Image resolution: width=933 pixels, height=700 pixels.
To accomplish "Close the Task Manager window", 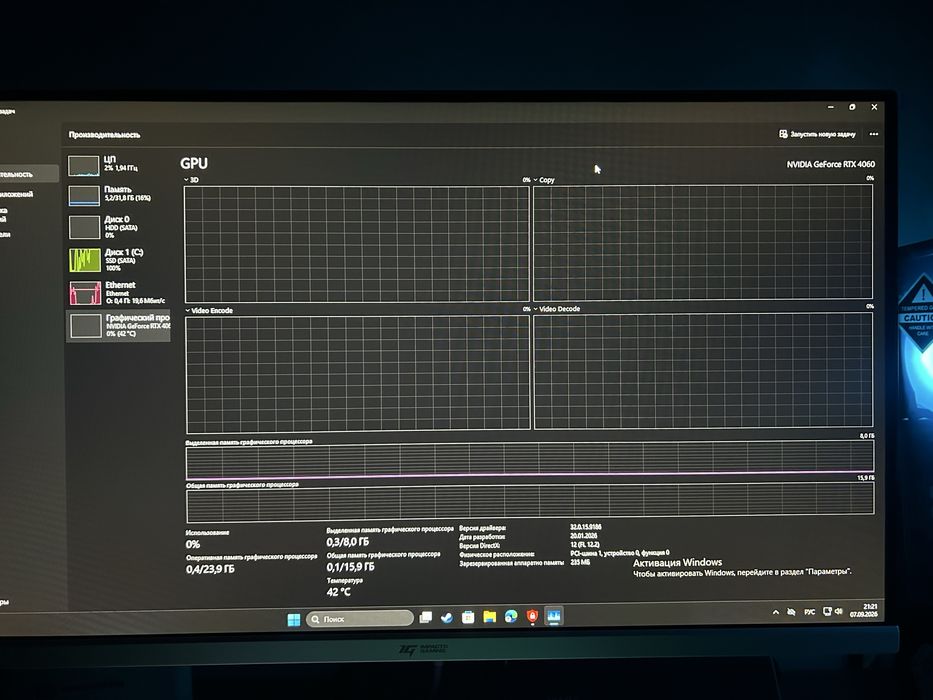I will tap(874, 107).
